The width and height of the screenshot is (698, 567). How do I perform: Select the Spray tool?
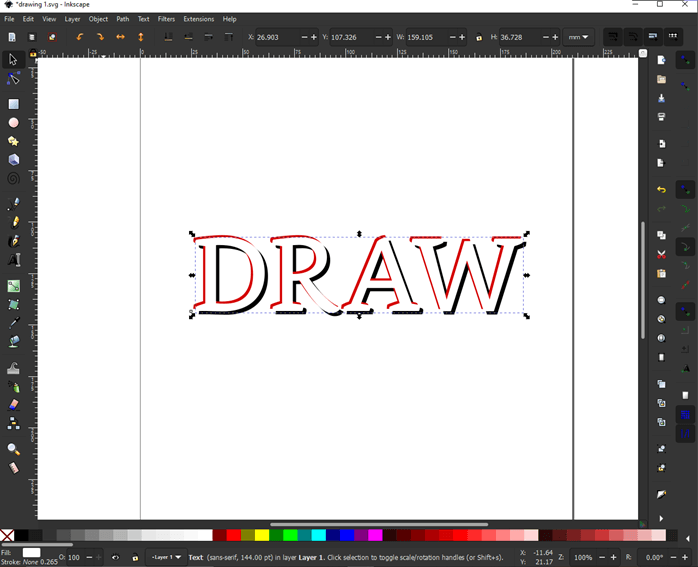(13, 387)
